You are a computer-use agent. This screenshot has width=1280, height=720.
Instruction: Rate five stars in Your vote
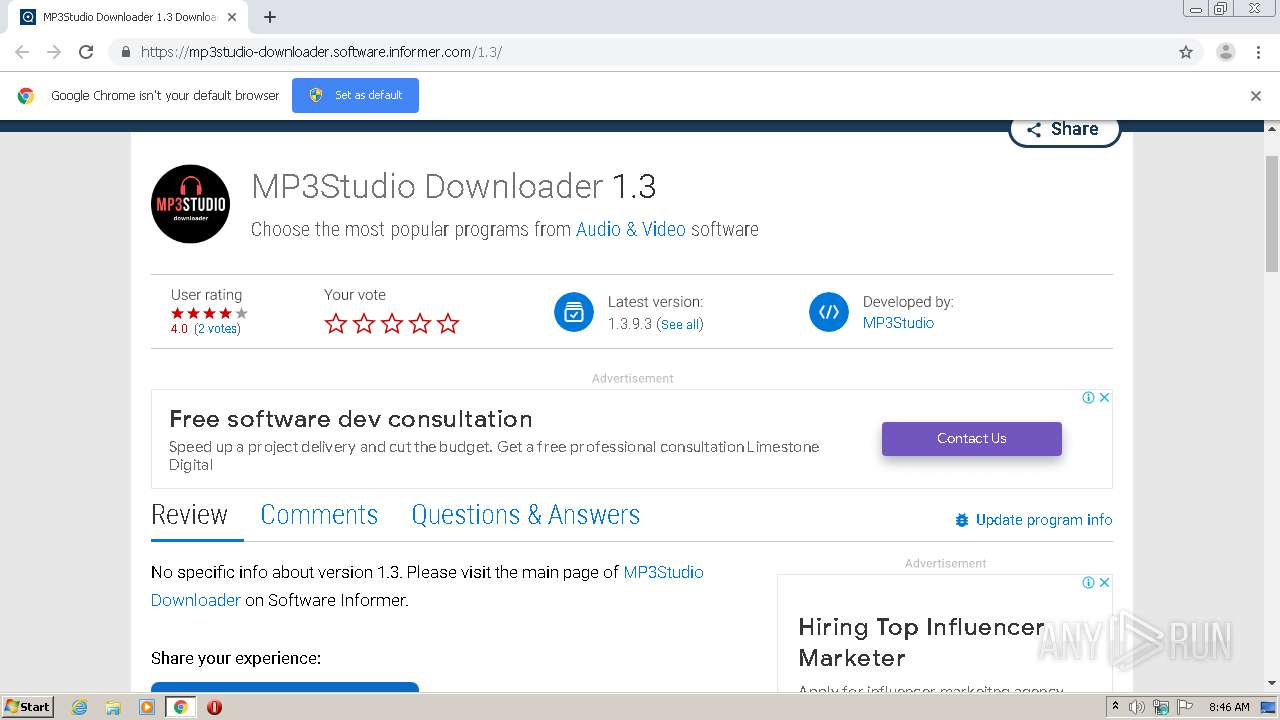click(448, 323)
